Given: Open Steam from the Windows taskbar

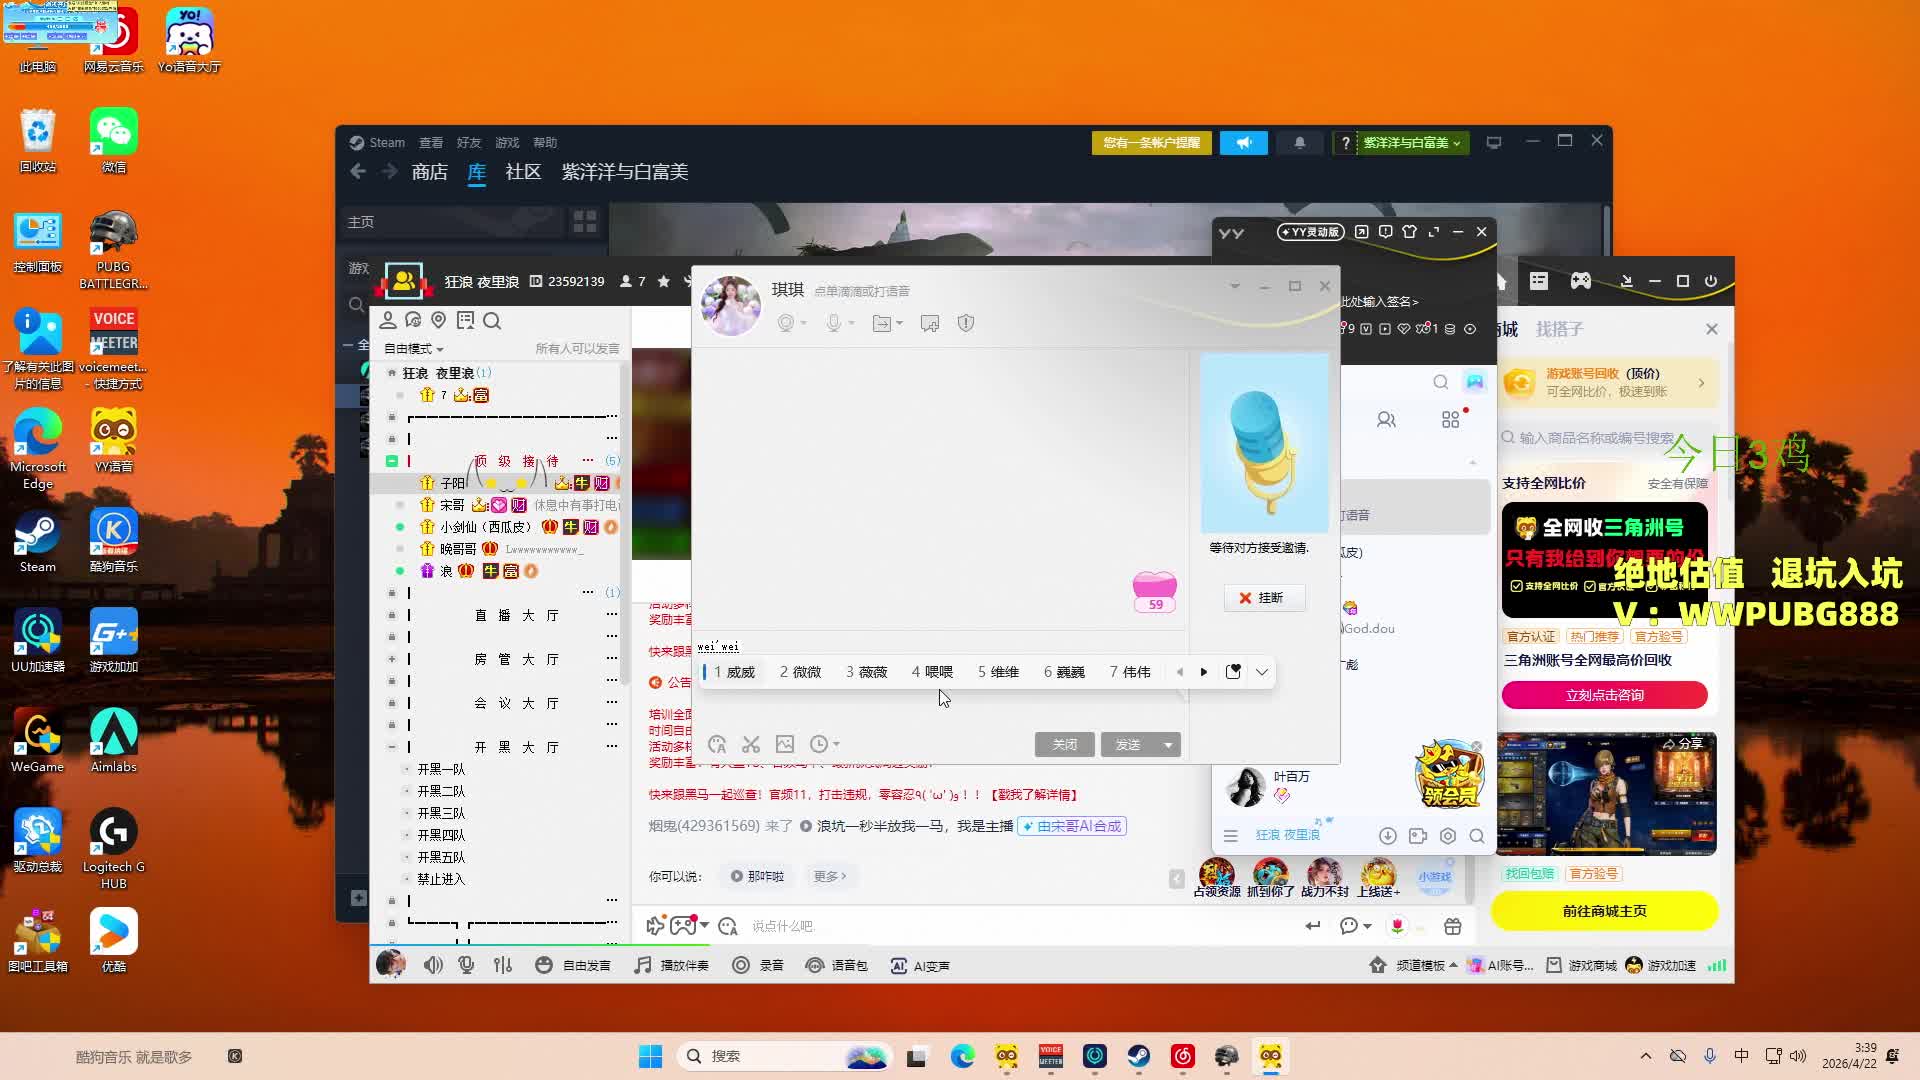Looking at the screenshot, I should pyautogui.click(x=1139, y=1056).
